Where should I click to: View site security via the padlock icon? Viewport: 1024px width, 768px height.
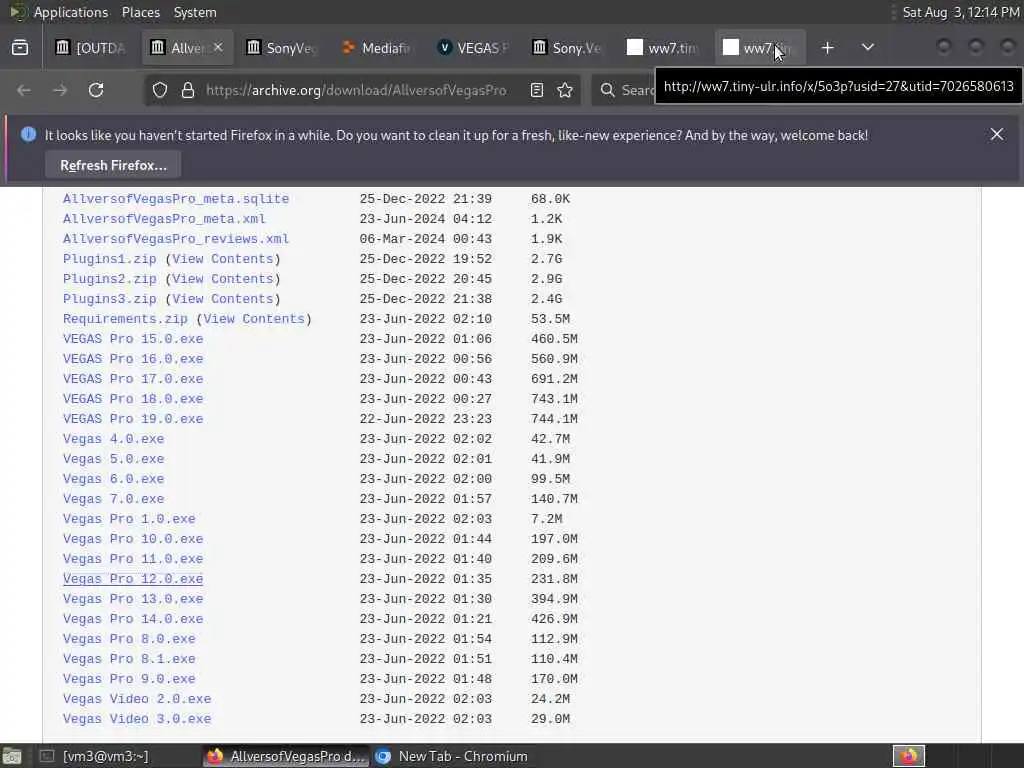(x=188, y=90)
